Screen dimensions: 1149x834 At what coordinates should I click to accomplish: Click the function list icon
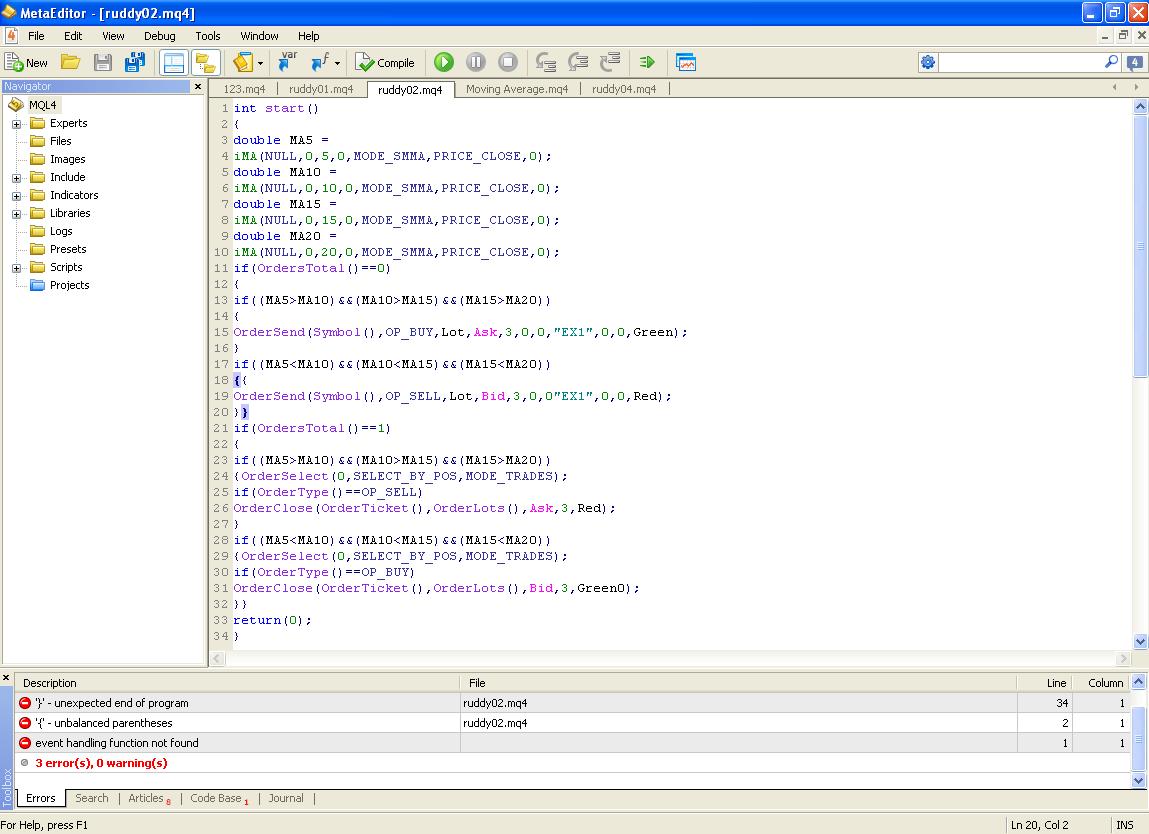coord(320,62)
